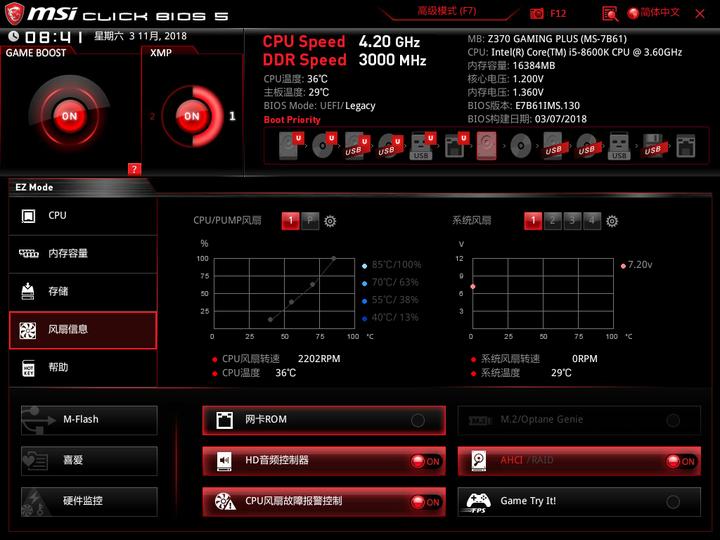
Task: Click CPU fan speed 2202RPM value
Action: tap(319, 359)
